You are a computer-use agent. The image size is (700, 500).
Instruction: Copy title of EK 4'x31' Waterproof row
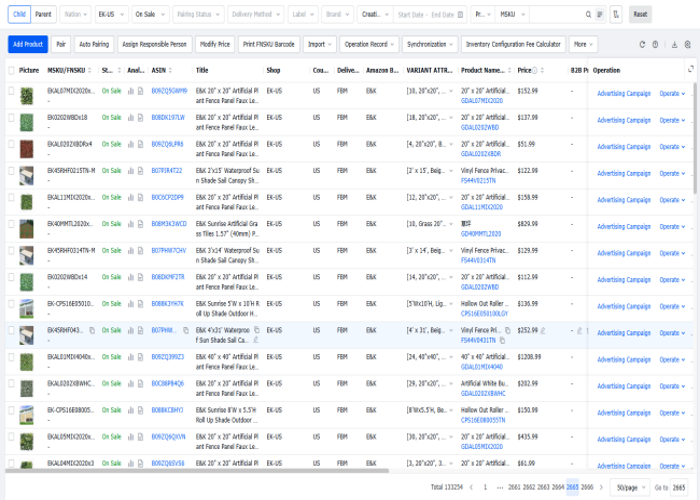[x=257, y=330]
